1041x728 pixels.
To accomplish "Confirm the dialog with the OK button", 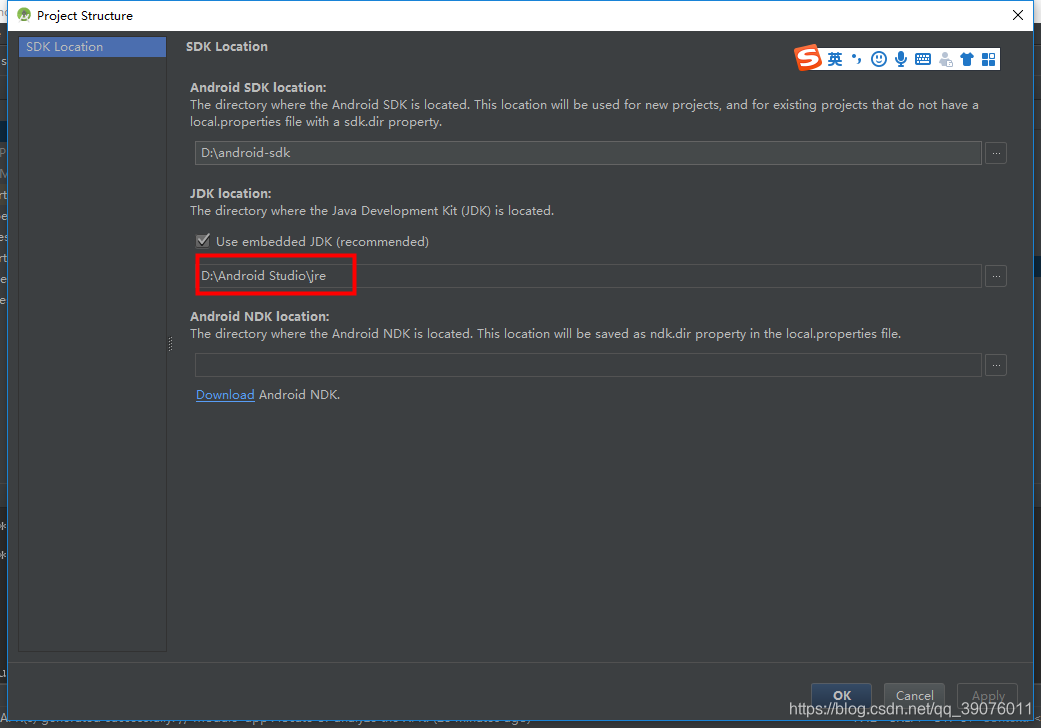I will click(x=841, y=695).
